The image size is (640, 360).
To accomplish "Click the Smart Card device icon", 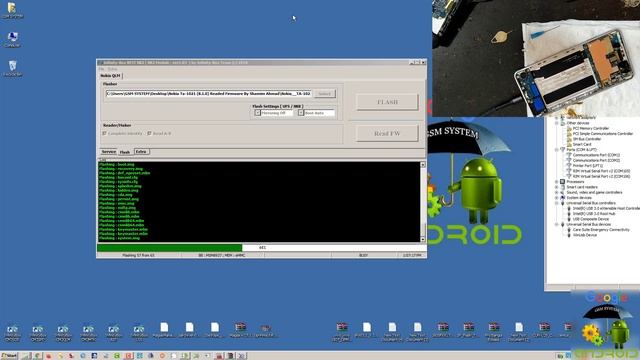I will [x=569, y=144].
